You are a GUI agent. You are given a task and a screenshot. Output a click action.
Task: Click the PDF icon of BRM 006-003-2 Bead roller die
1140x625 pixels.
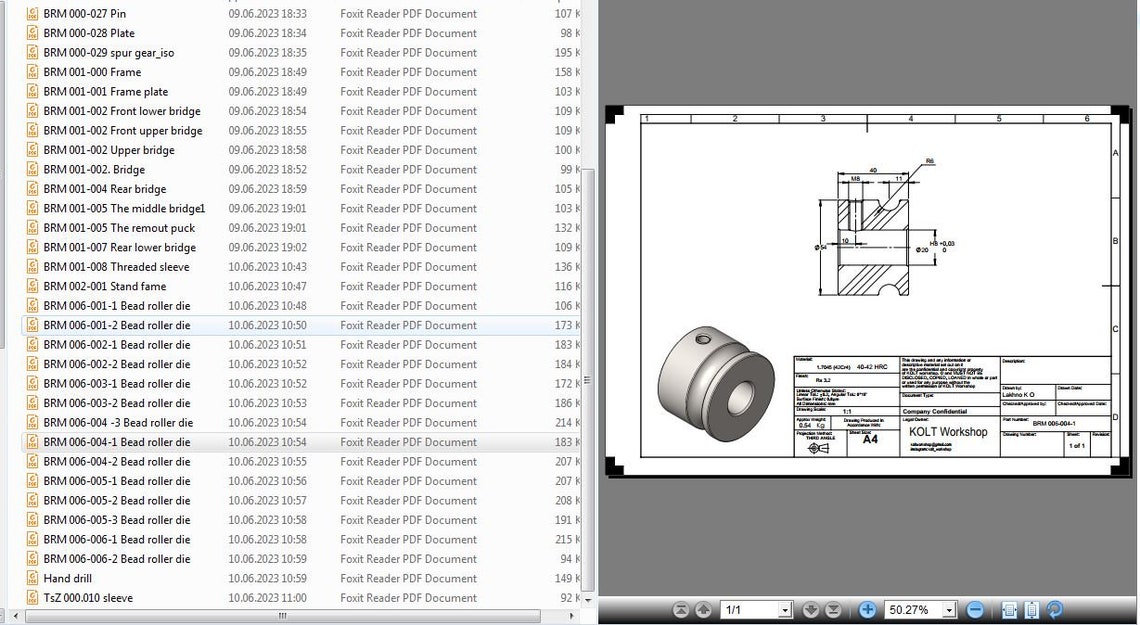click(32, 403)
